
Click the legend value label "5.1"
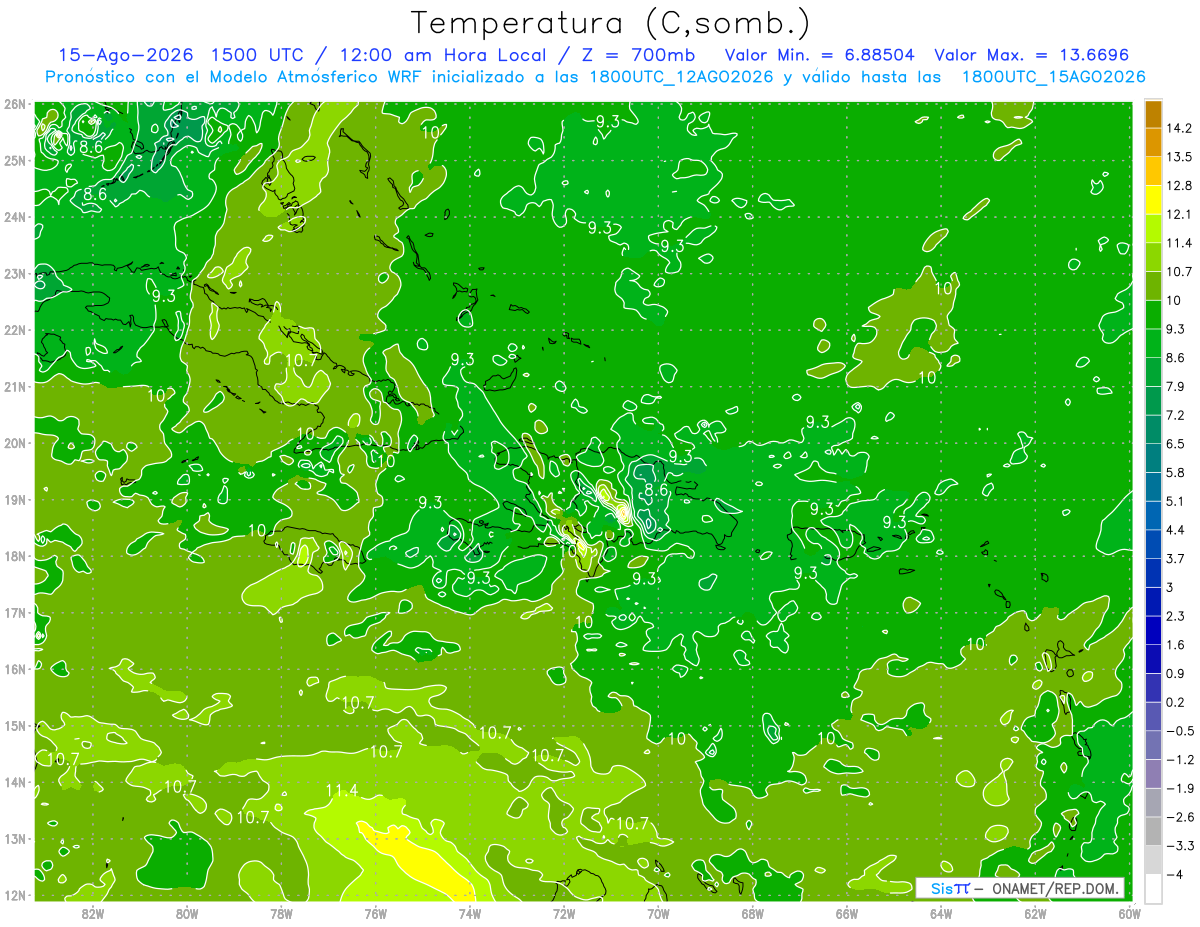point(1176,501)
